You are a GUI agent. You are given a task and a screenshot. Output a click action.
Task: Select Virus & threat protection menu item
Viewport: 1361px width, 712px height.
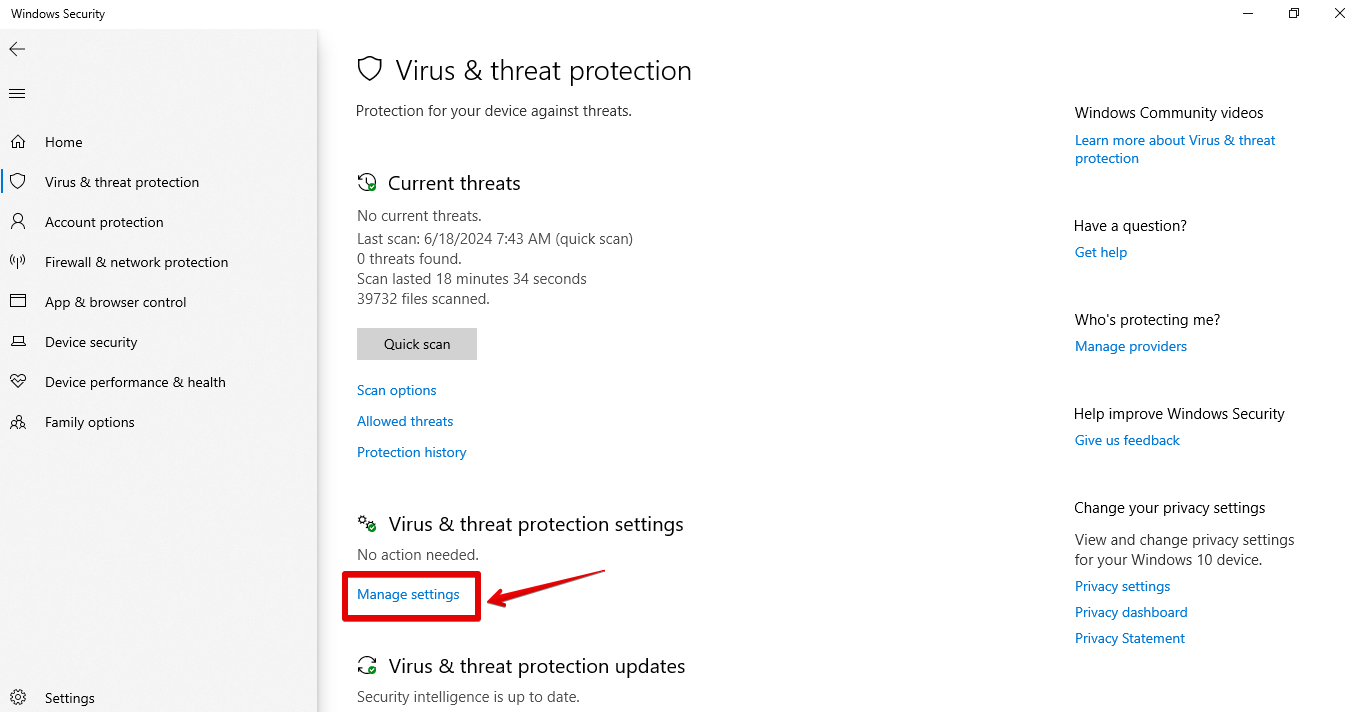122,182
